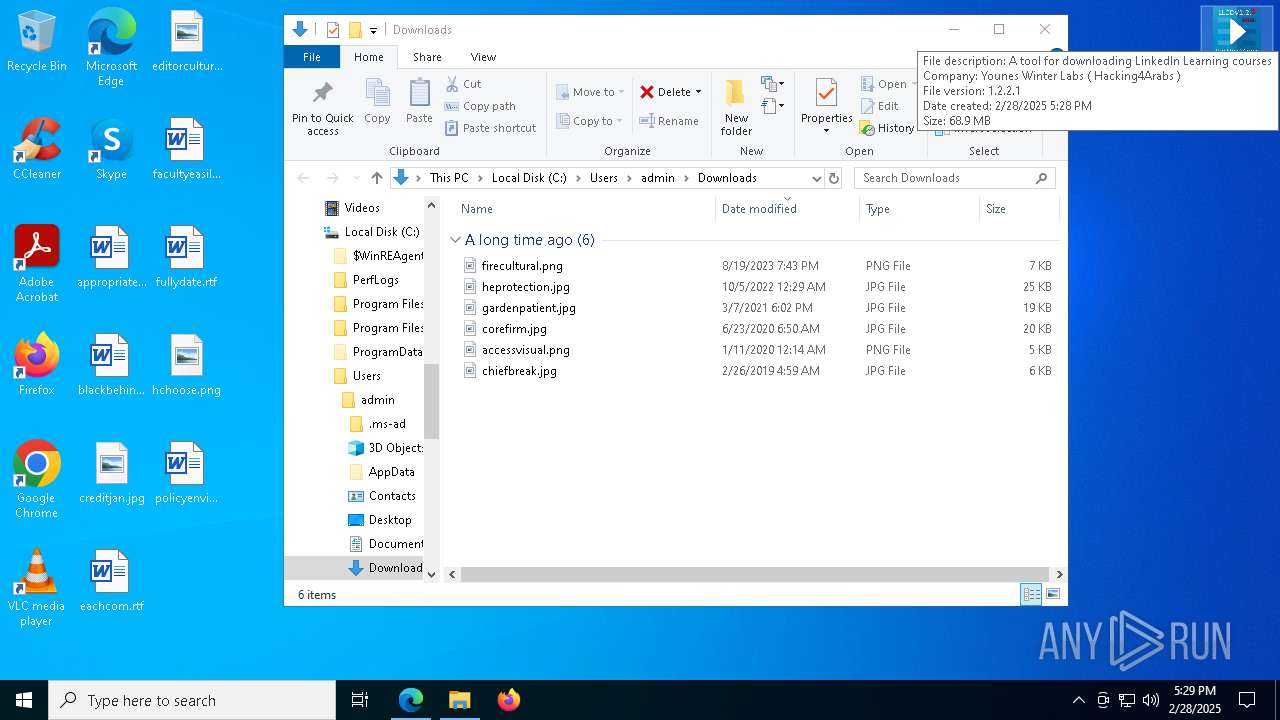Select Paste shortcut in the ribbon
The height and width of the screenshot is (720, 1280).
coord(491,128)
